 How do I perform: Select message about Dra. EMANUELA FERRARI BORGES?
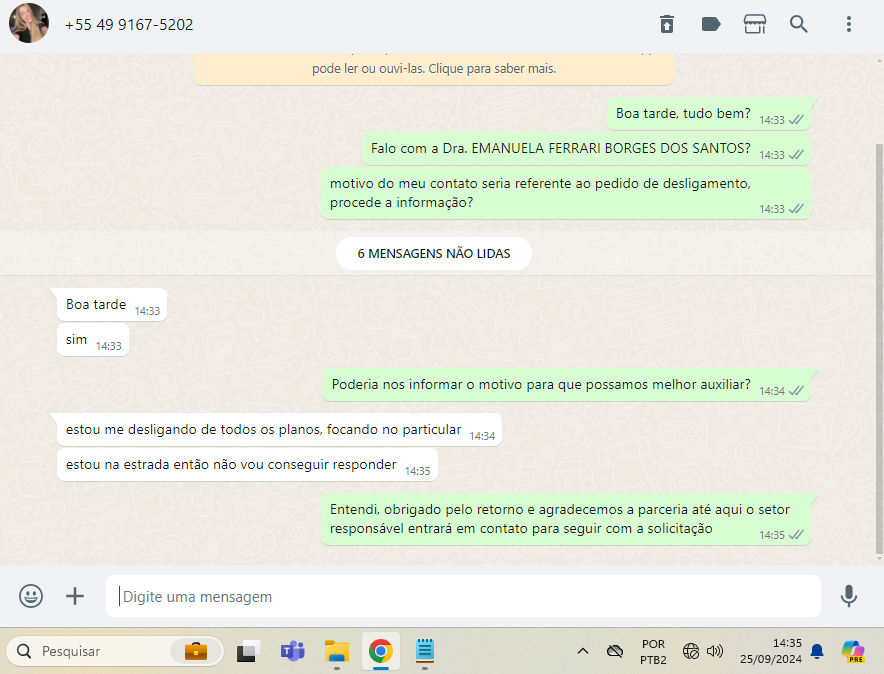[x=586, y=149]
